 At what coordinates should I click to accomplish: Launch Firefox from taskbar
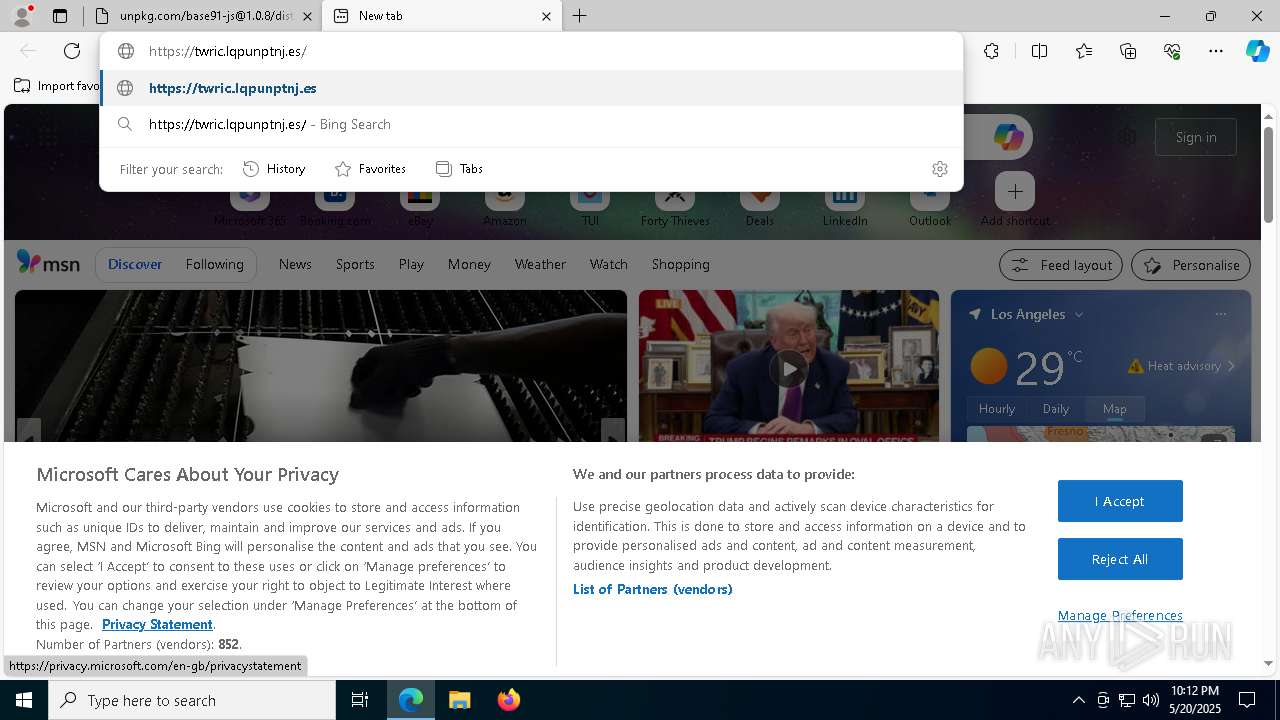point(508,700)
